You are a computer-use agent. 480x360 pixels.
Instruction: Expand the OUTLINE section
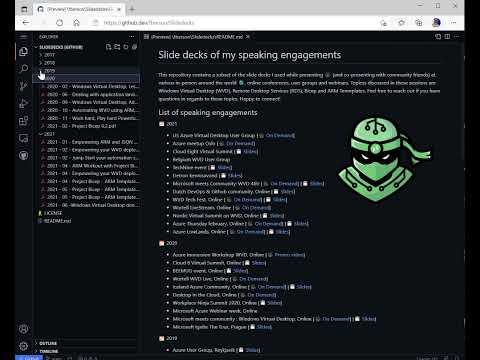click(87, 343)
